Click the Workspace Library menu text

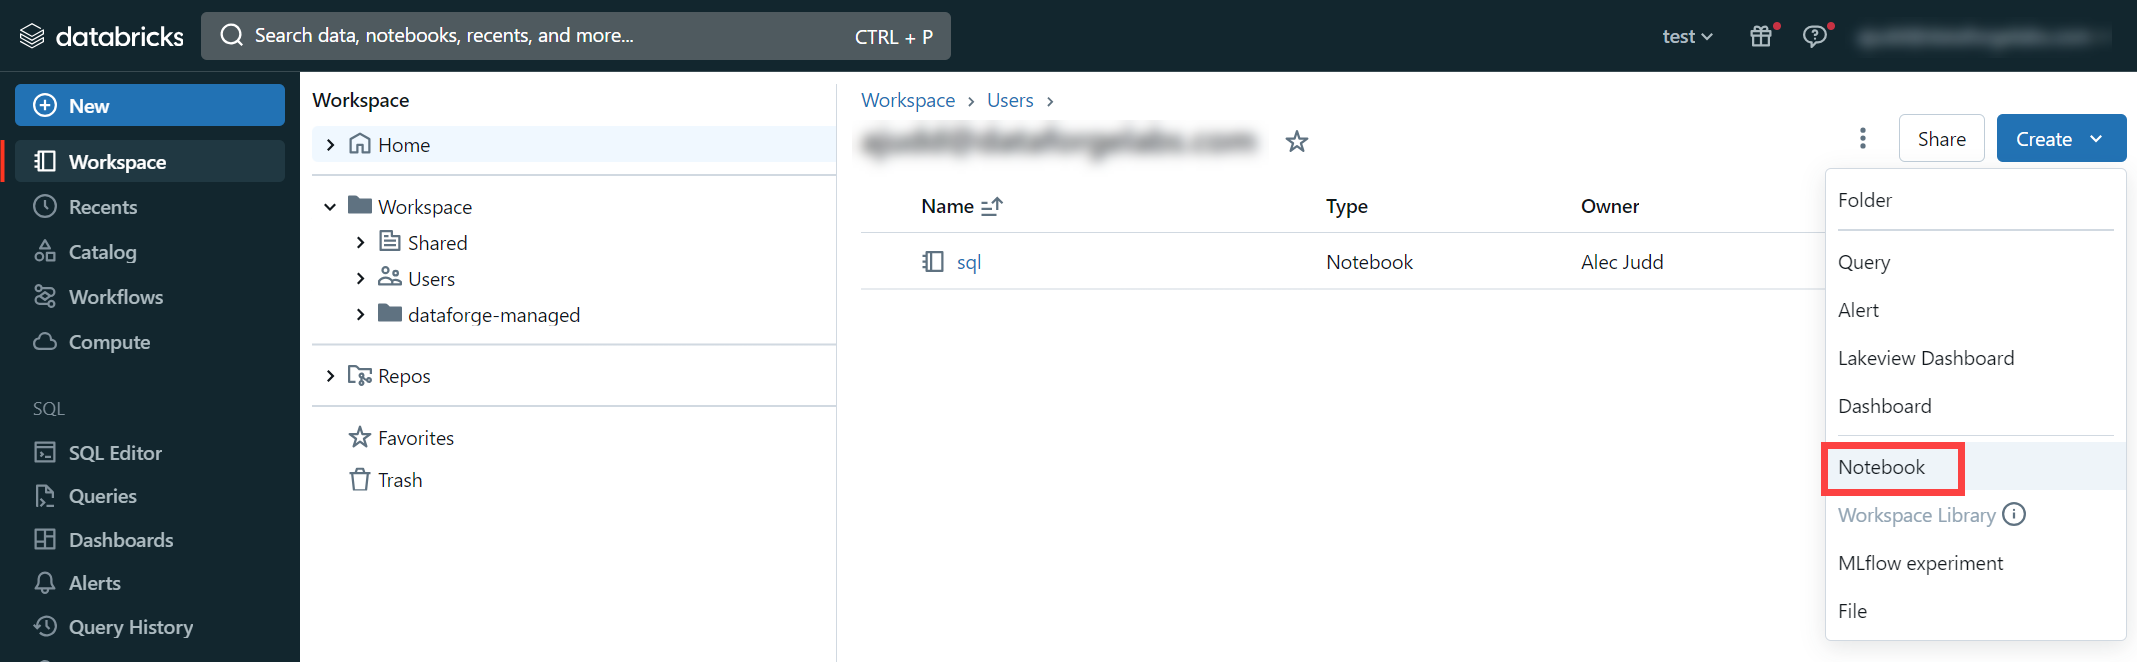1916,515
